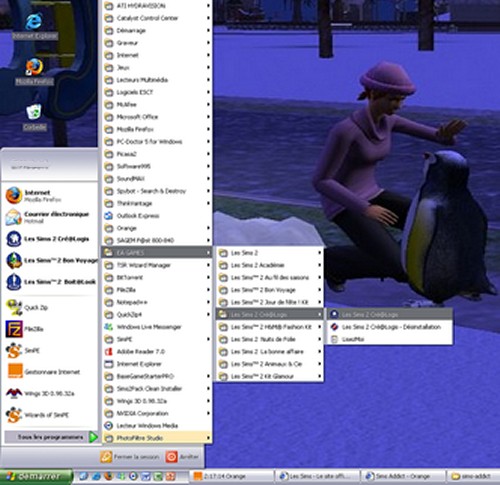Launch Les Sims 2 Boît@Look from start list

pyautogui.click(x=50, y=282)
